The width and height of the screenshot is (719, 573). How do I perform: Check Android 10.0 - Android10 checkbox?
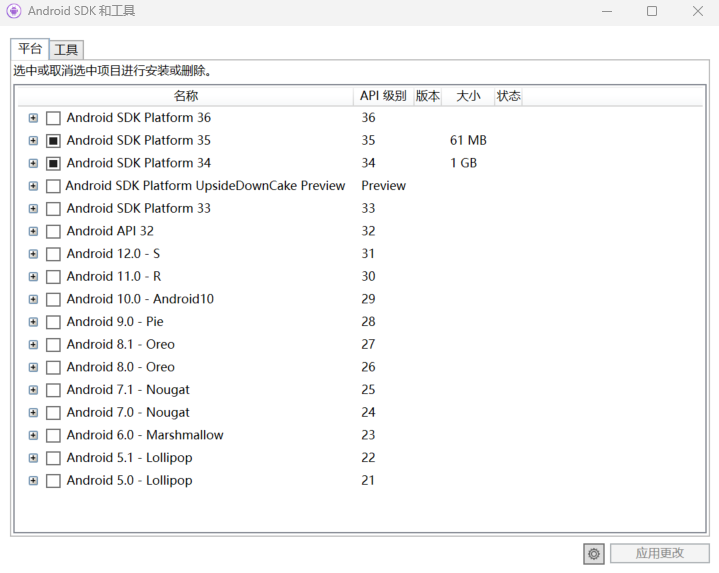coord(53,300)
